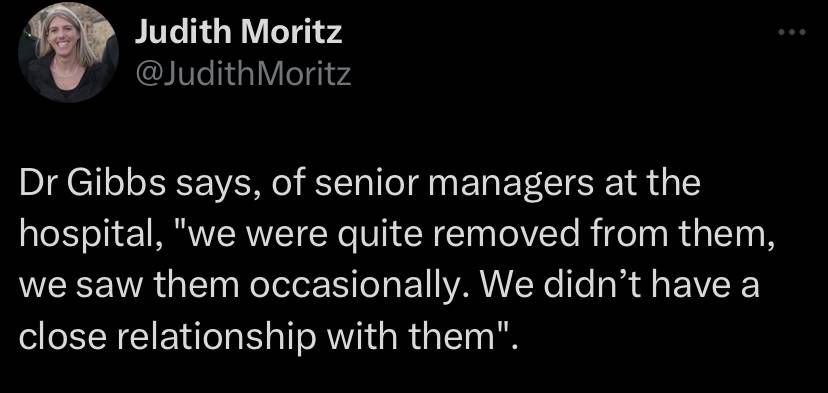Open the three-dot more options menu

click(792, 33)
